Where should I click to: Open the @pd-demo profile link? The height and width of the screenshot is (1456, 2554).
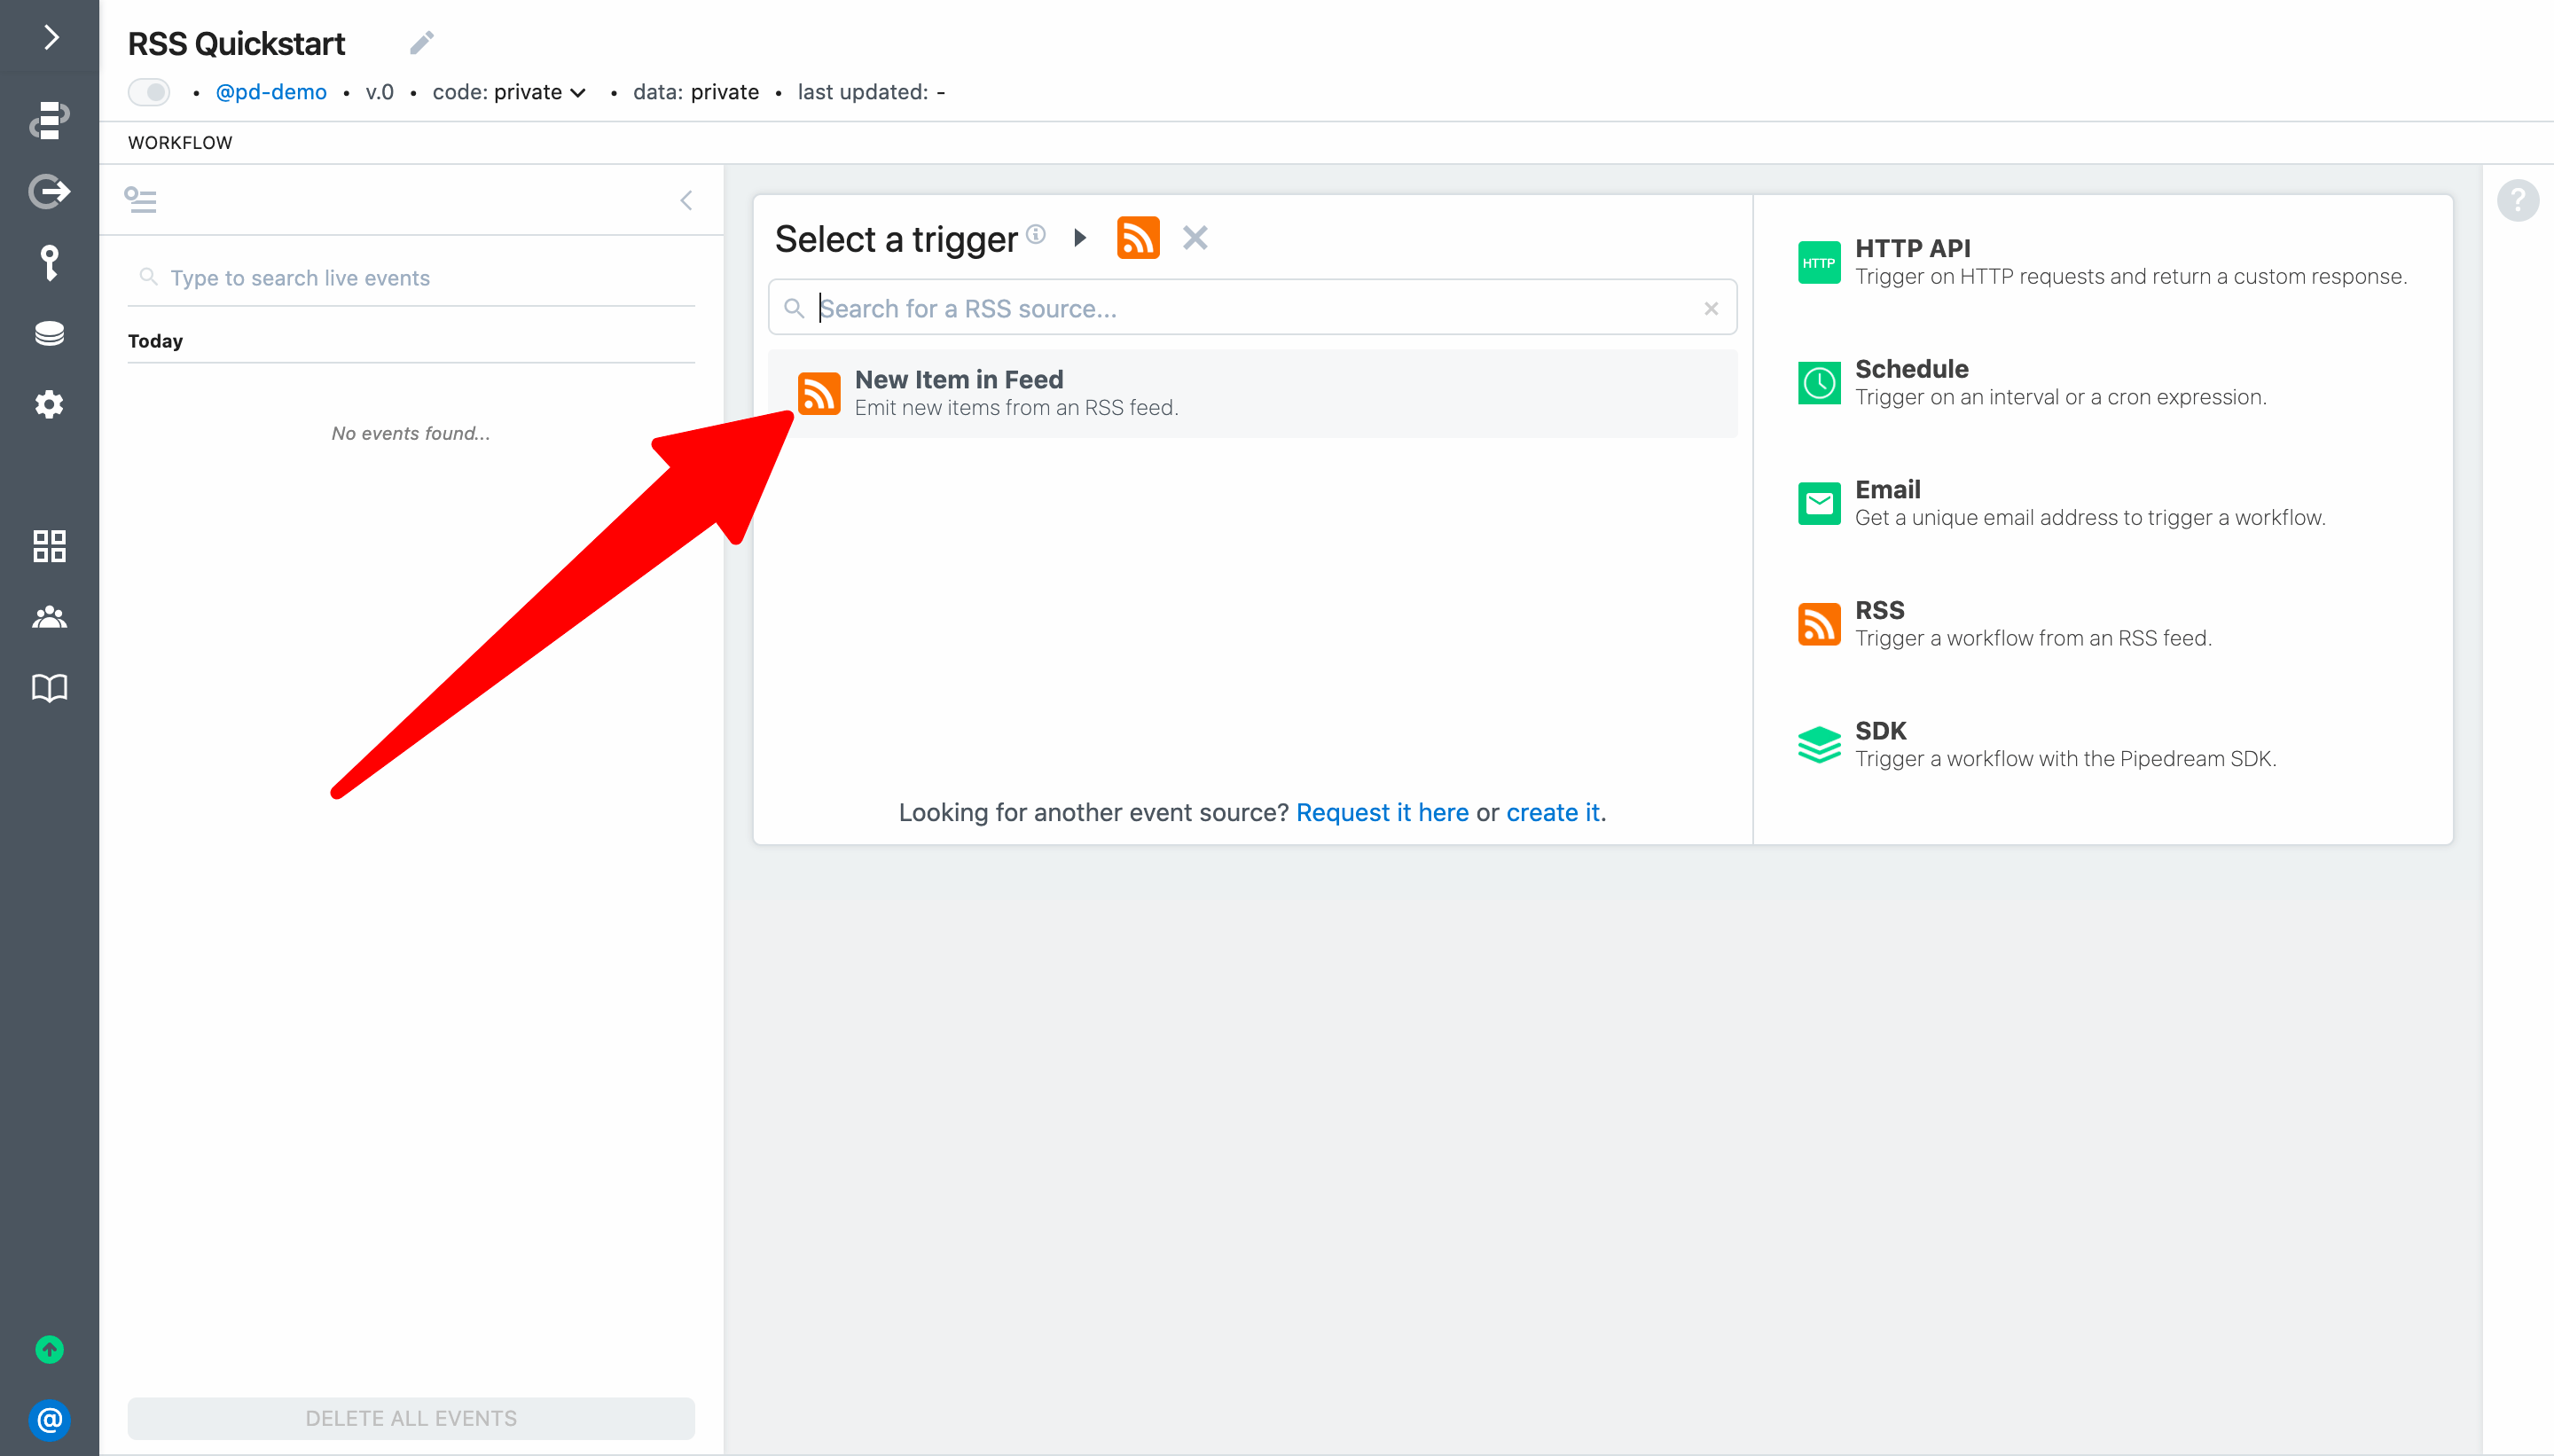[271, 92]
